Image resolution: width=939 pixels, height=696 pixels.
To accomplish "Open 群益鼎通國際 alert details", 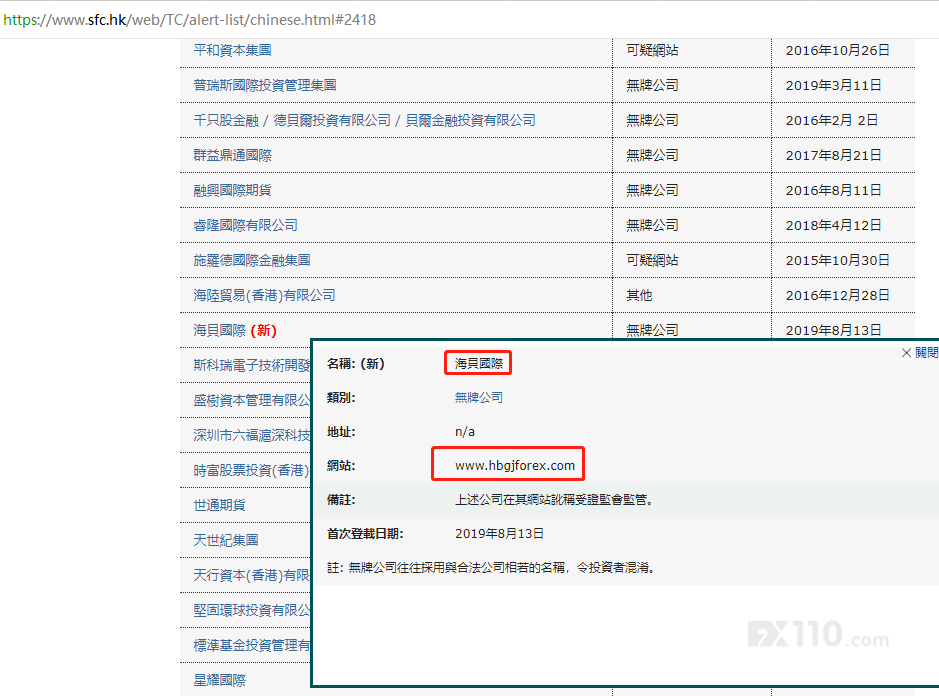I will pyautogui.click(x=232, y=155).
